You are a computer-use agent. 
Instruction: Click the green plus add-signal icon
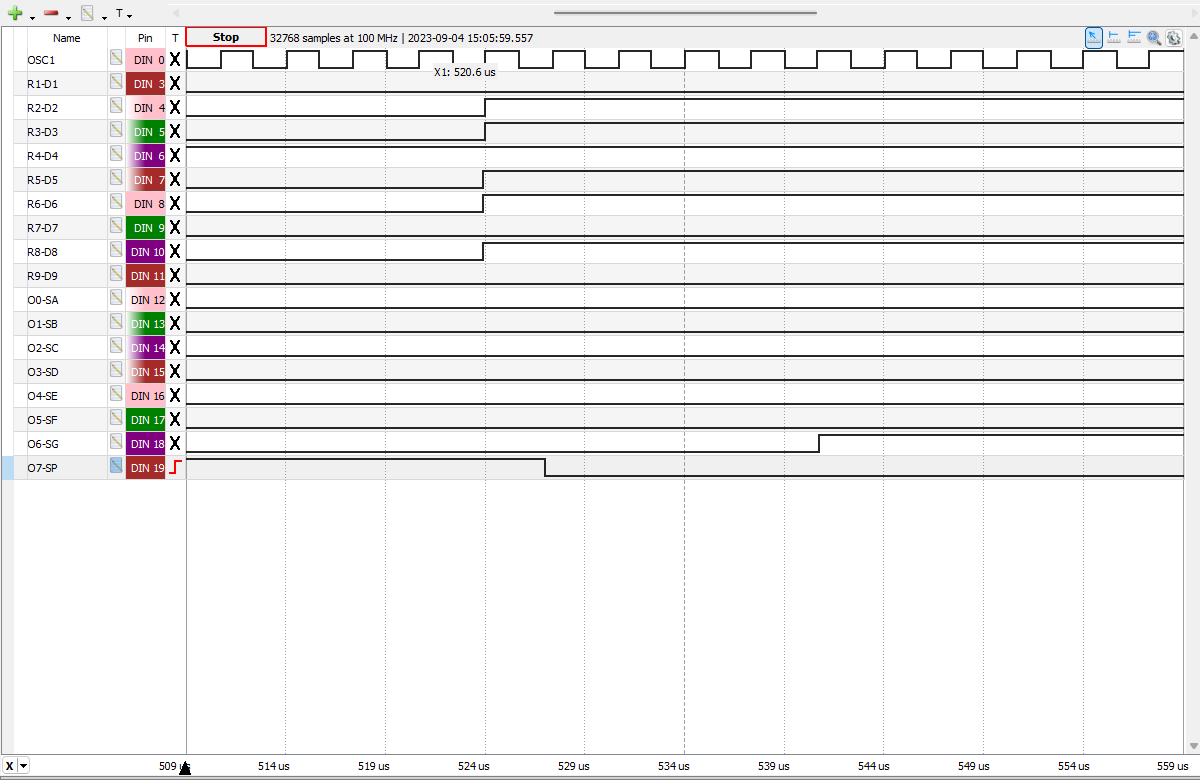14,14
